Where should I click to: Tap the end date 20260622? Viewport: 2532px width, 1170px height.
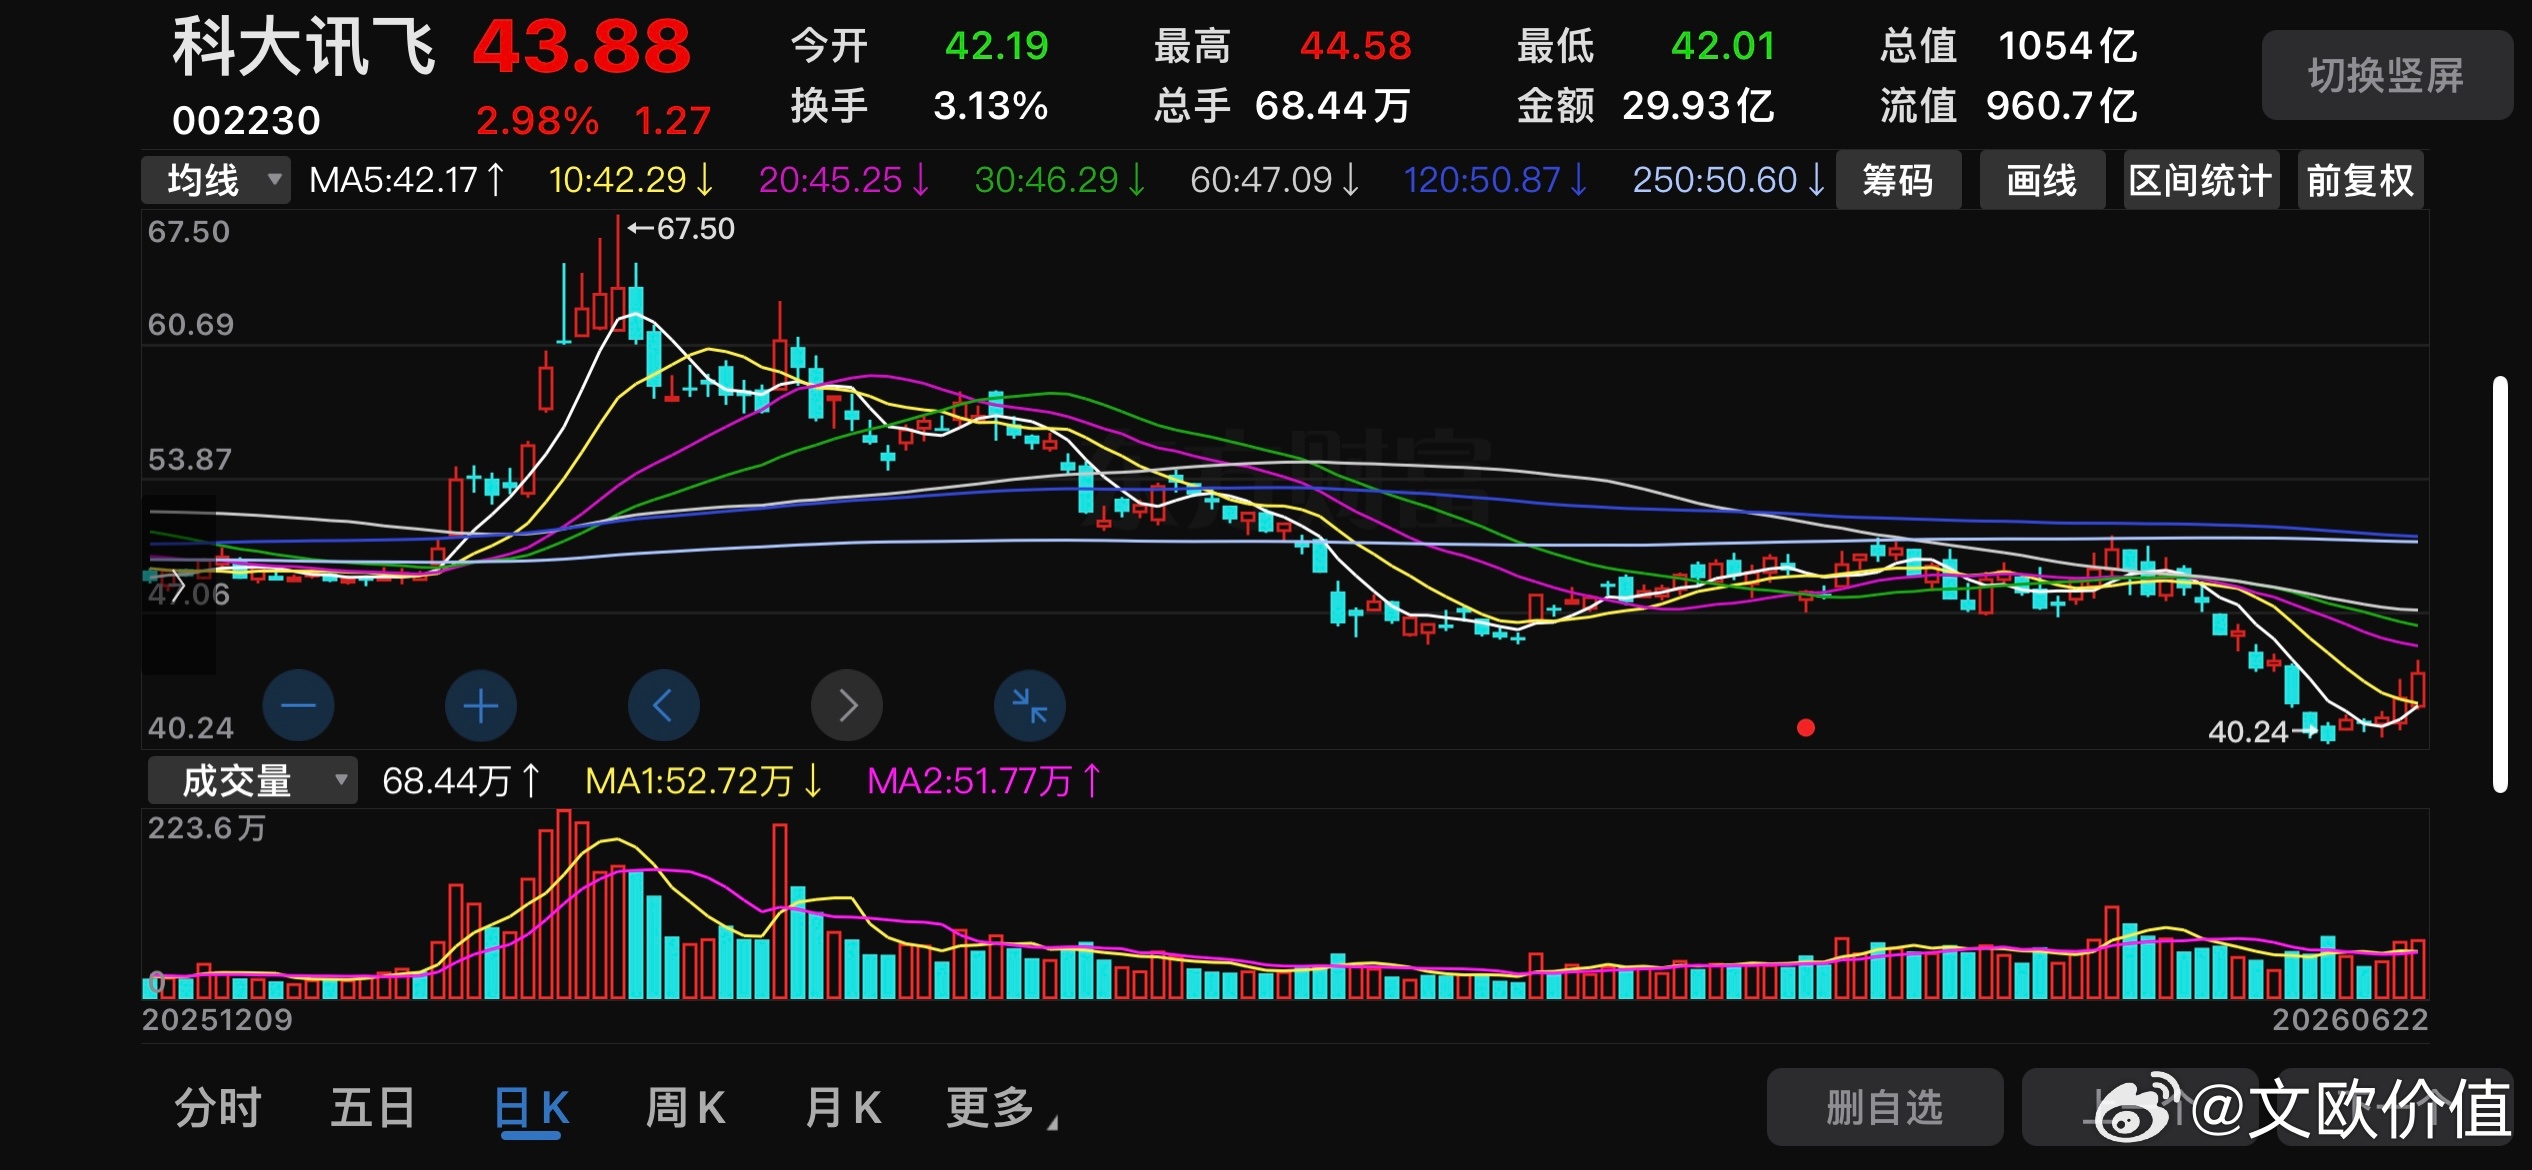2350,1020
